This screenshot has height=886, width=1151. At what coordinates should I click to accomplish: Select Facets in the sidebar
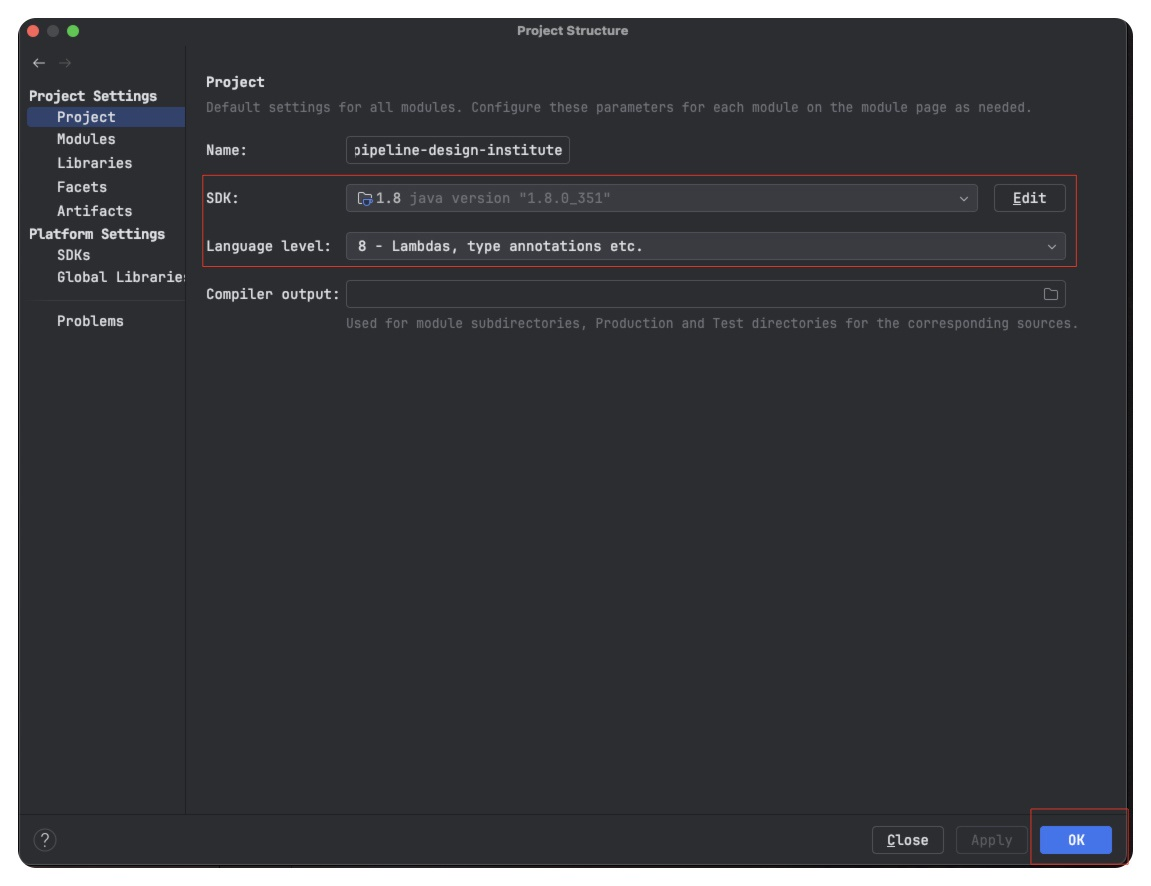pyautogui.click(x=82, y=187)
